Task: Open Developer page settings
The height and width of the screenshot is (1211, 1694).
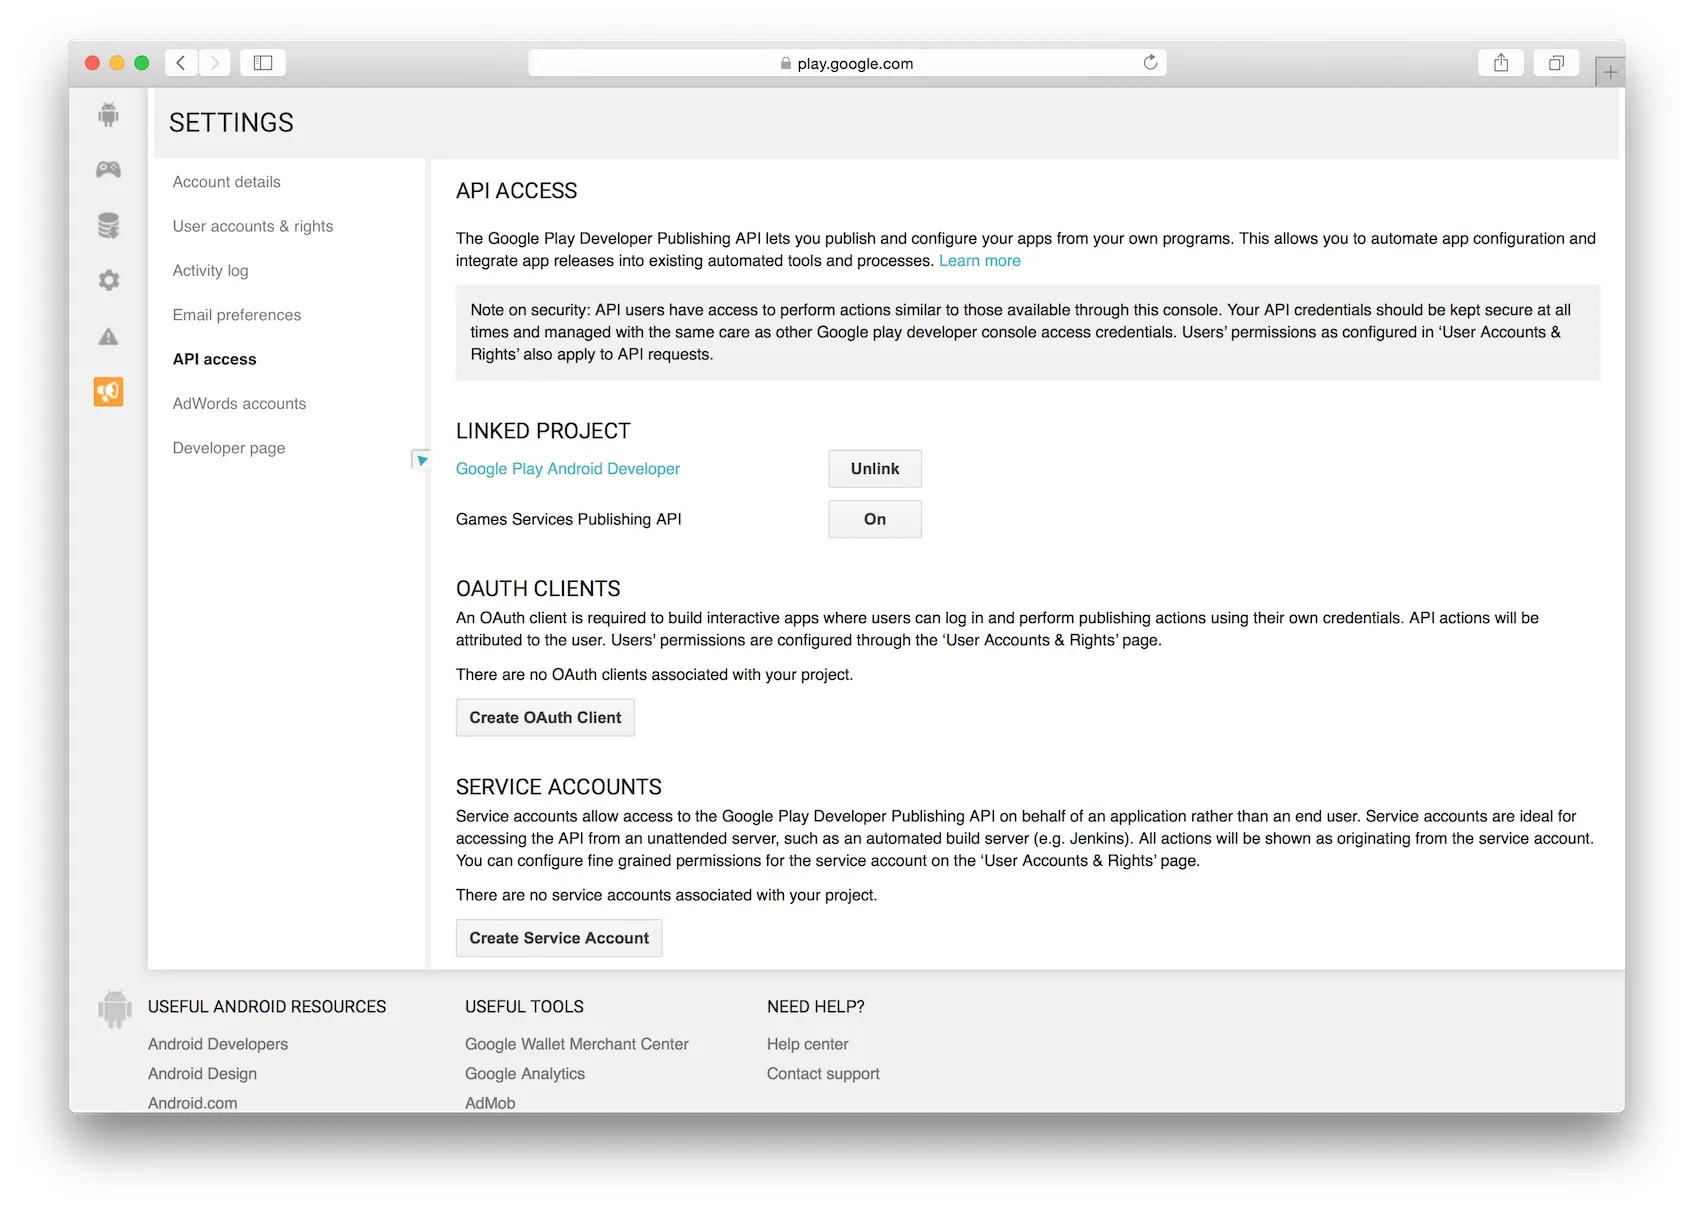Action: click(229, 448)
